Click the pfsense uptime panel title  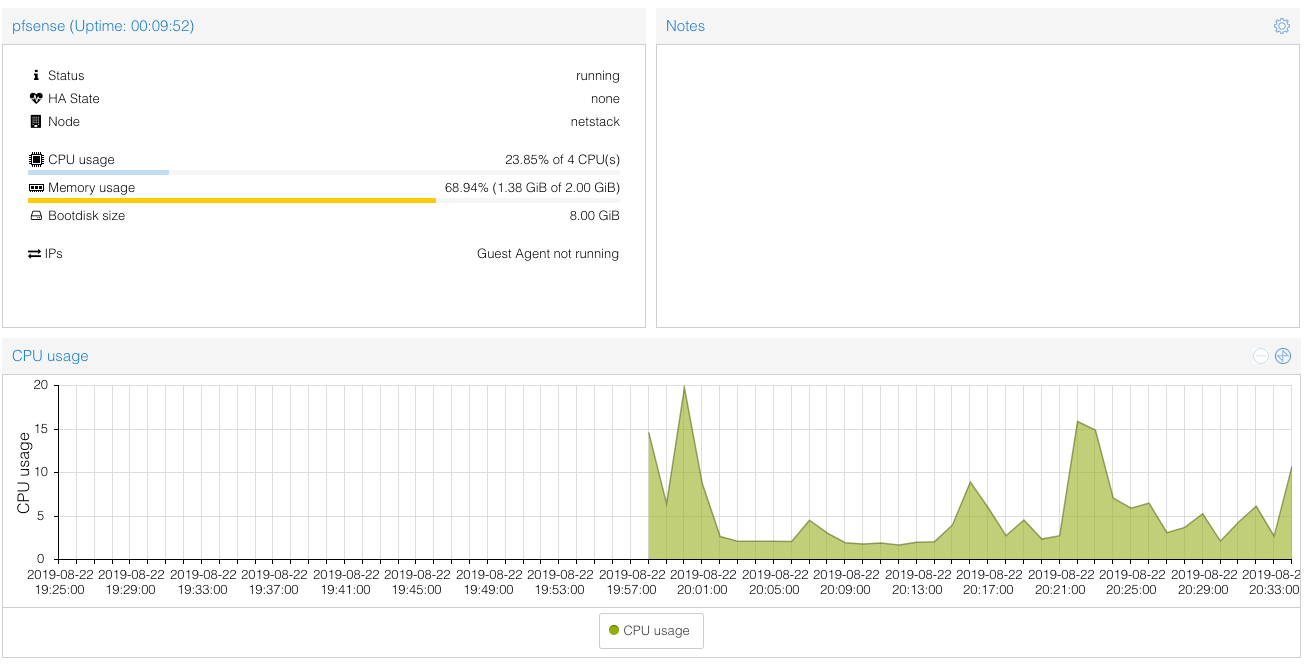coord(103,26)
